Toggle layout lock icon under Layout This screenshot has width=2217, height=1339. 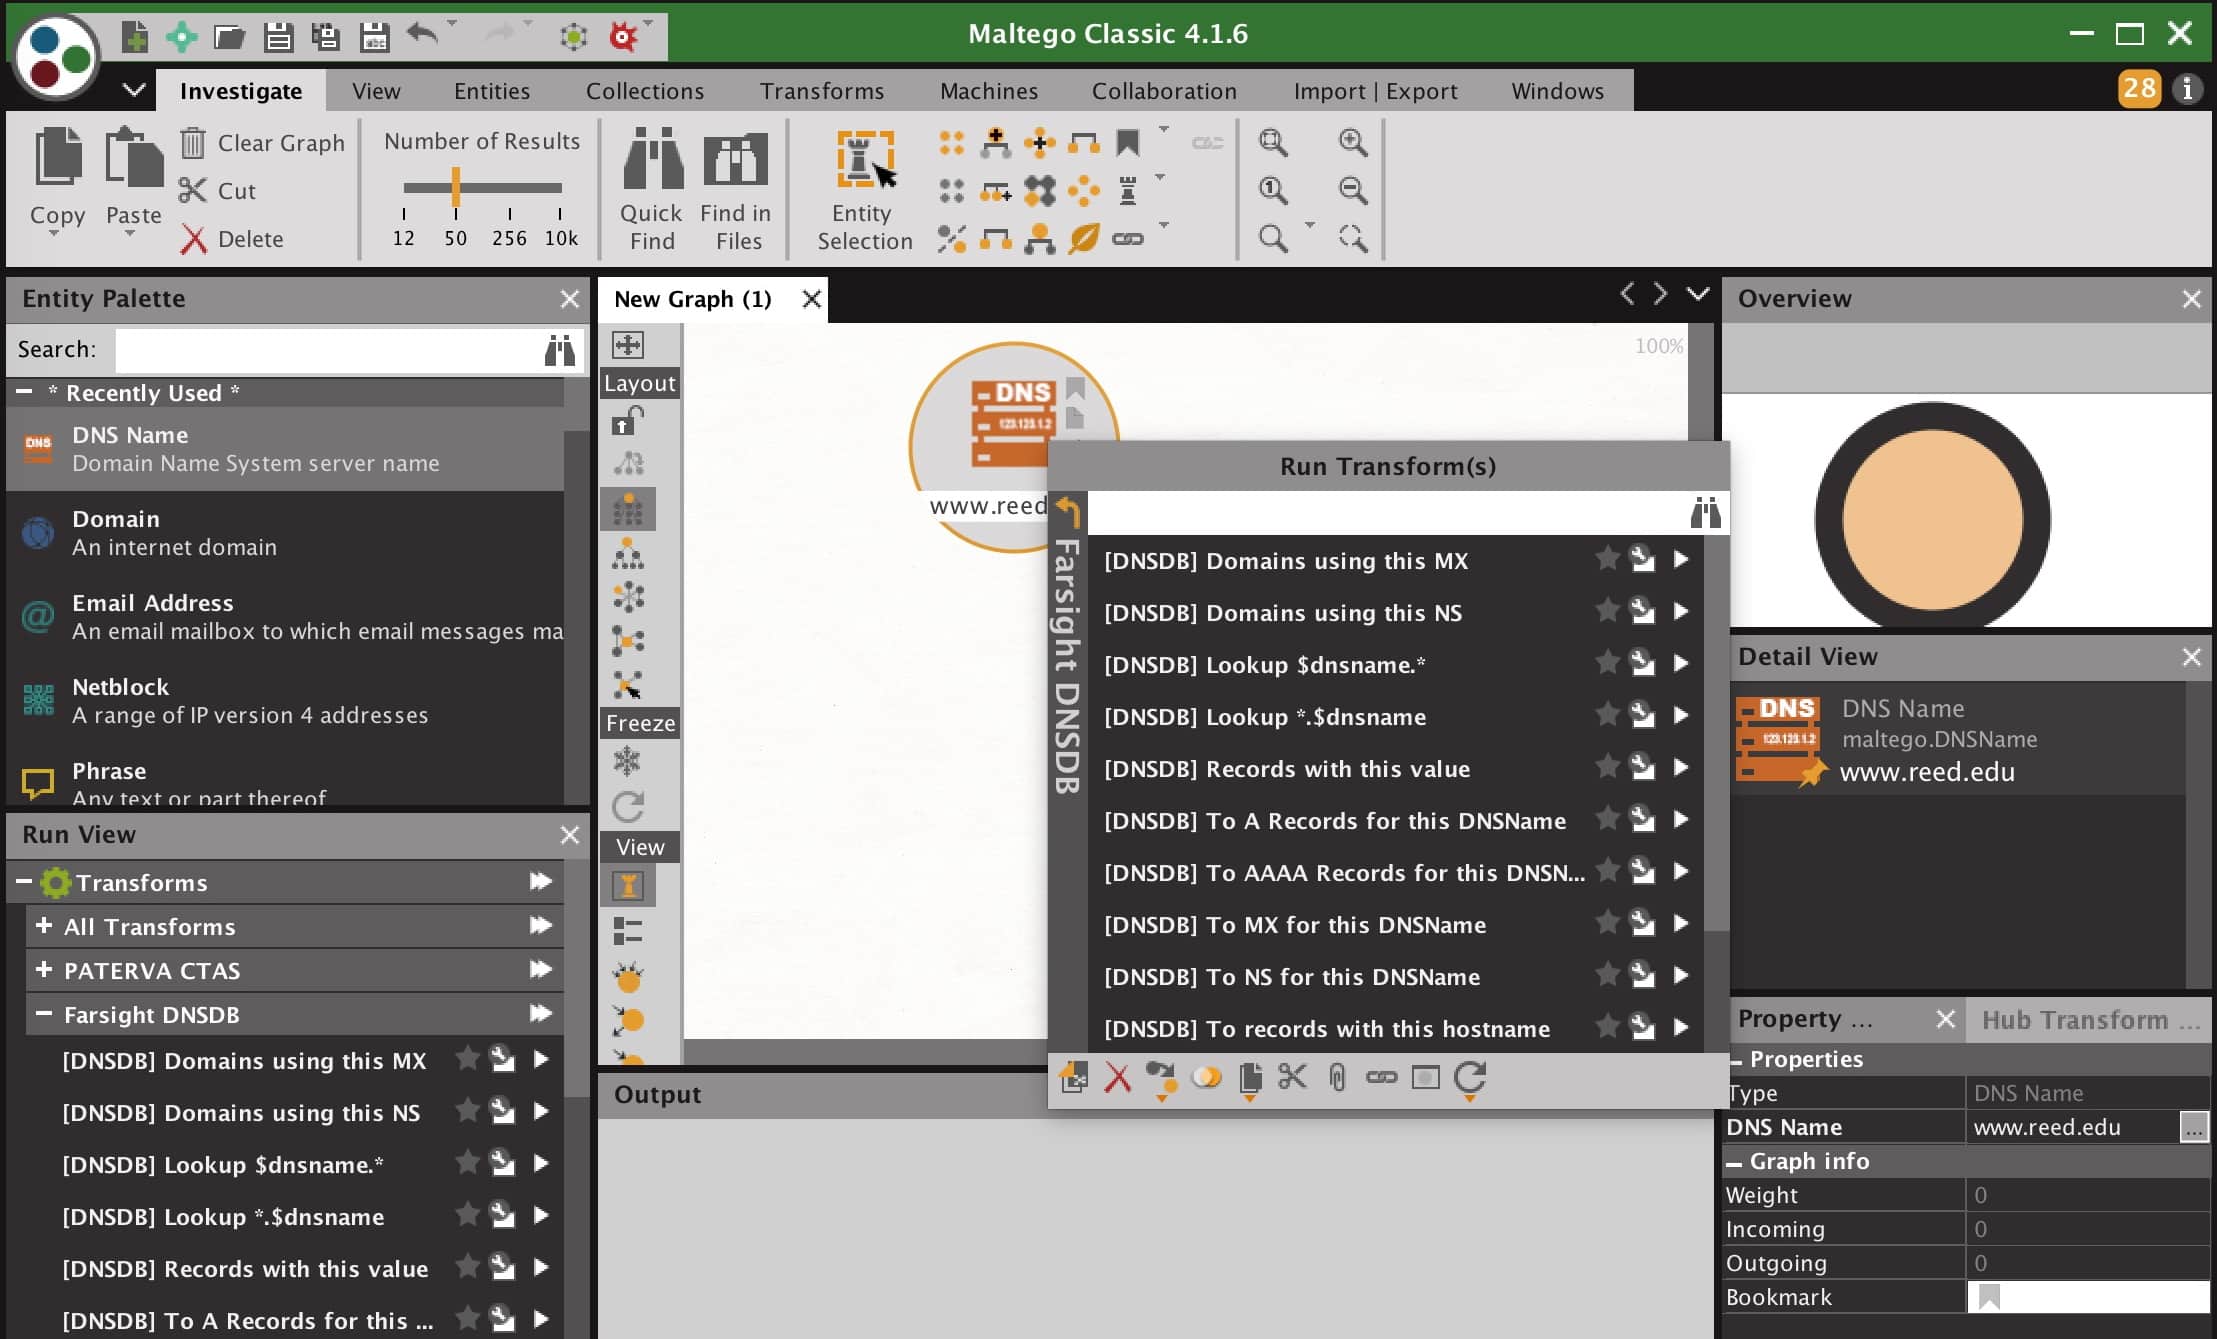(627, 422)
